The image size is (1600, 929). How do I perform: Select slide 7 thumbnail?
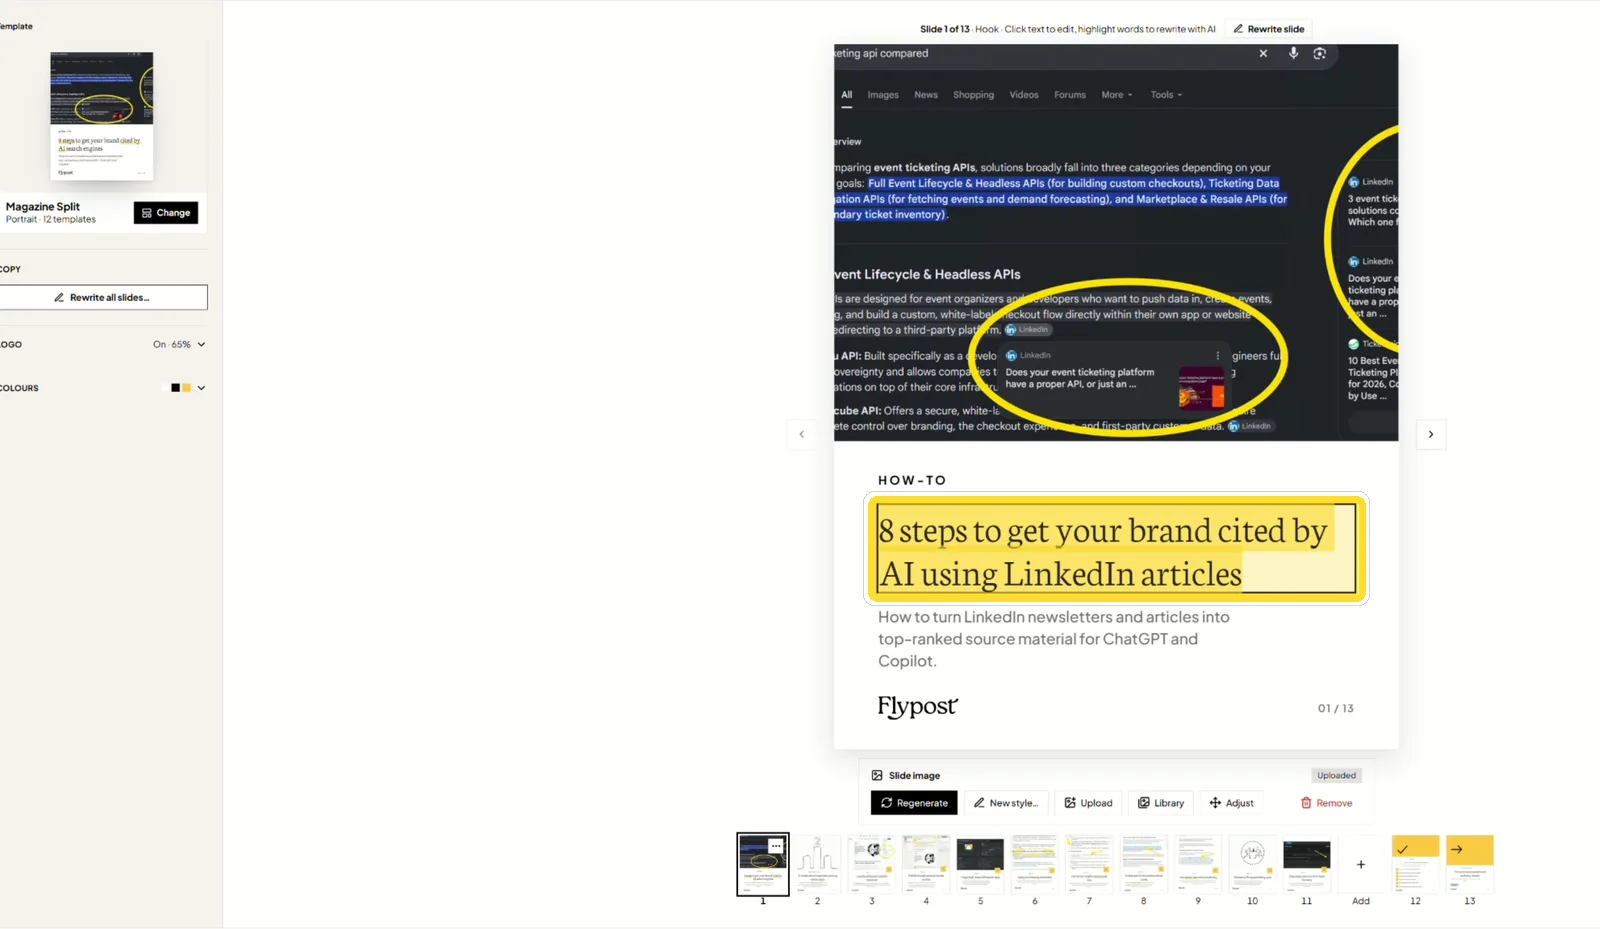(1089, 864)
